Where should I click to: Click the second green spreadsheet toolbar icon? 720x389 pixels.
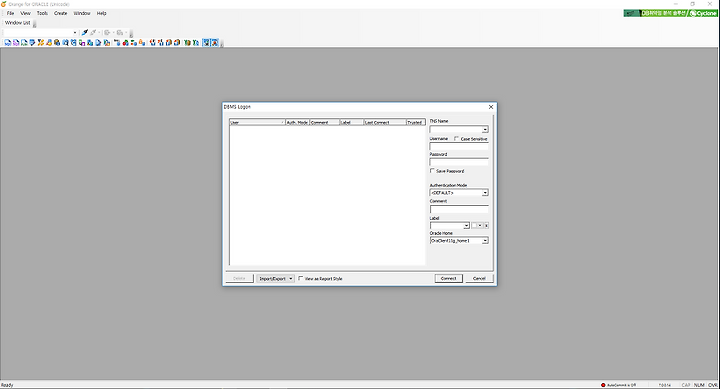(196, 43)
